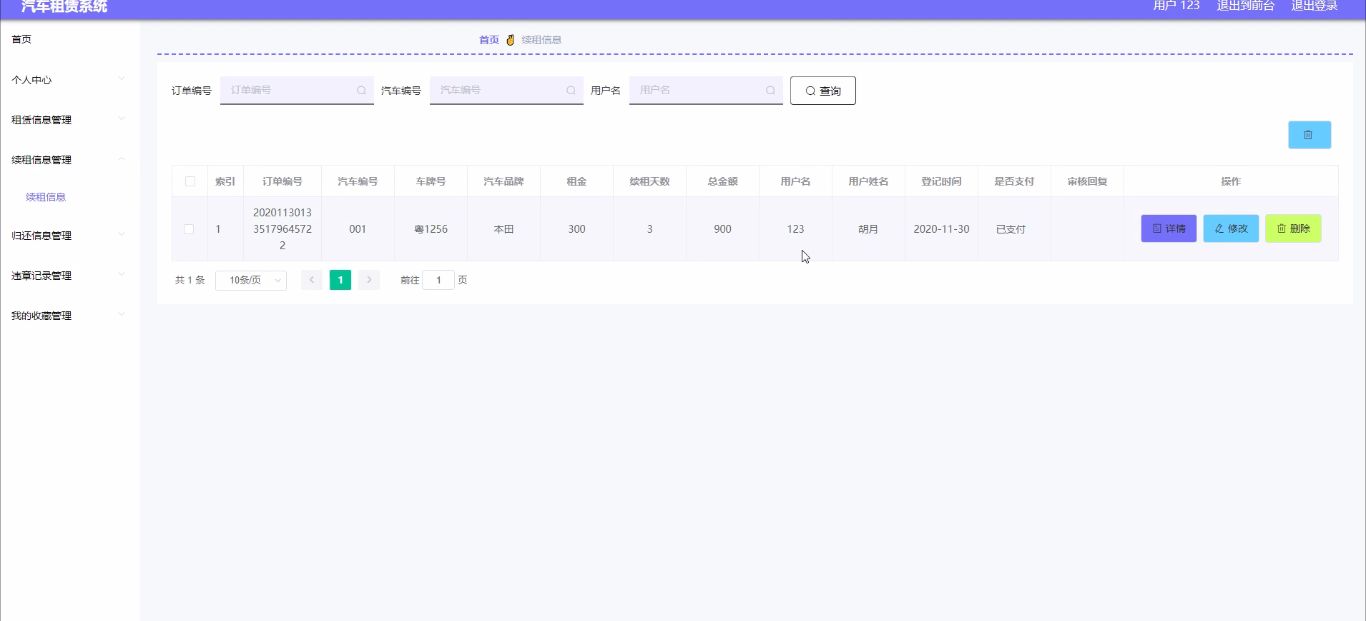Click plate cell 粤1256
This screenshot has width=1366, height=621.
click(x=431, y=229)
